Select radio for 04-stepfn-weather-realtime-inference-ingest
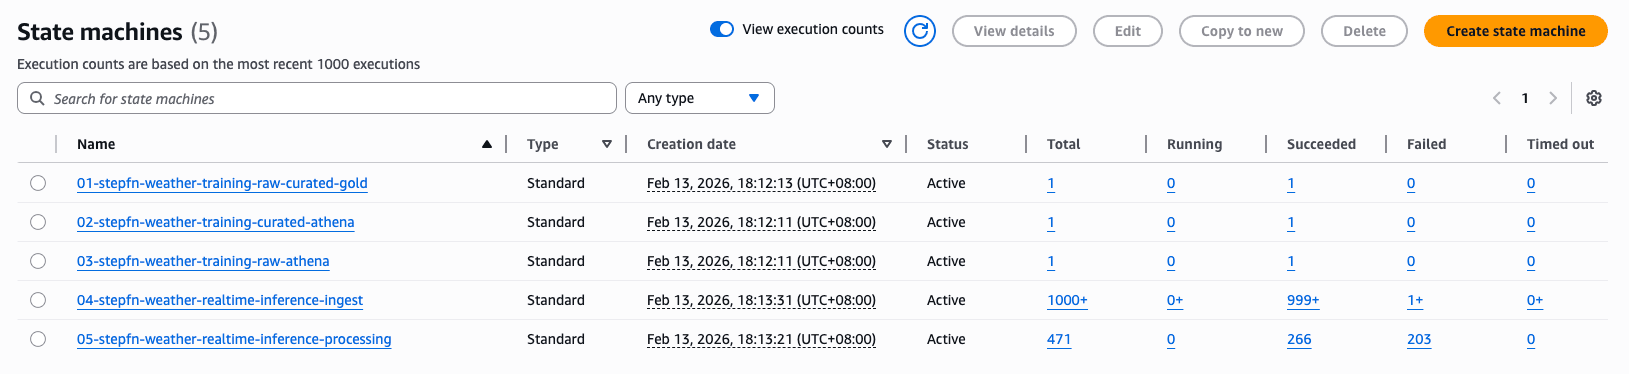The width and height of the screenshot is (1629, 374). click(x=38, y=300)
